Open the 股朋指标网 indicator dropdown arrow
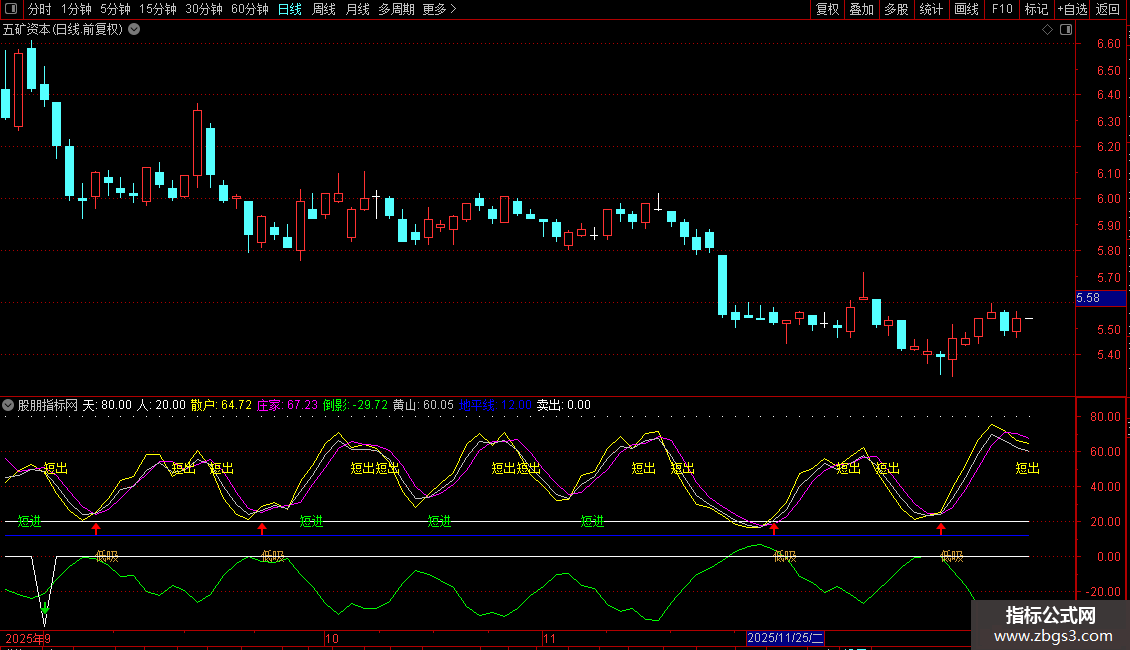 point(9,406)
